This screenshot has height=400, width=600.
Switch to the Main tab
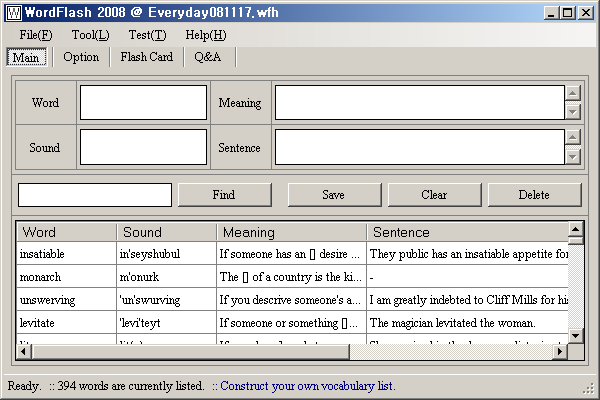coord(26,57)
